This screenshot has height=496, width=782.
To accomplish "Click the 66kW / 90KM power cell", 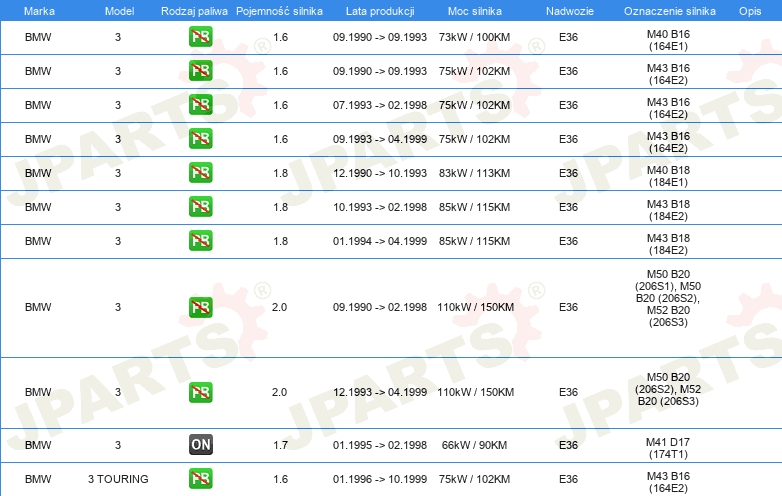I will (x=475, y=445).
